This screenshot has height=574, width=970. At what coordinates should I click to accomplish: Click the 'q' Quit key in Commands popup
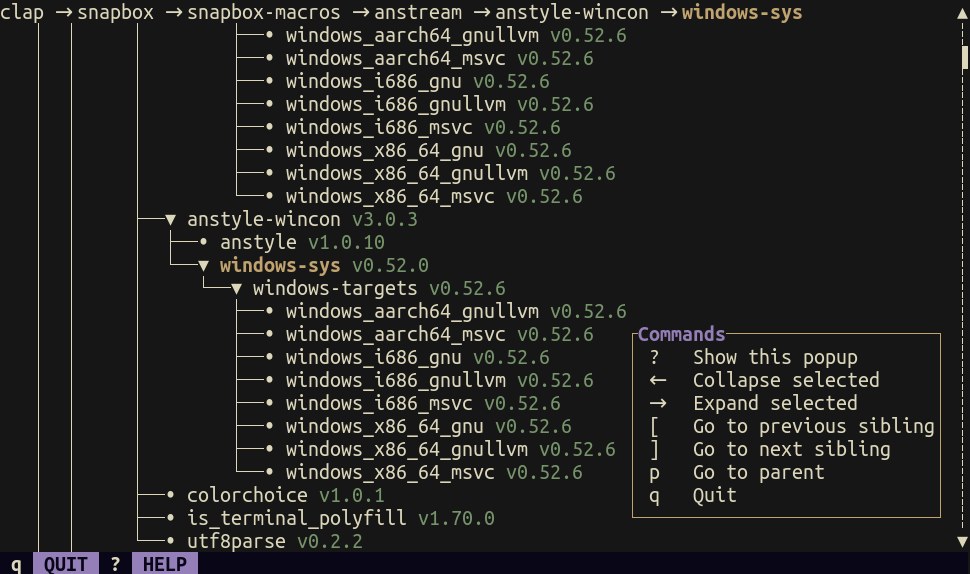[654, 495]
